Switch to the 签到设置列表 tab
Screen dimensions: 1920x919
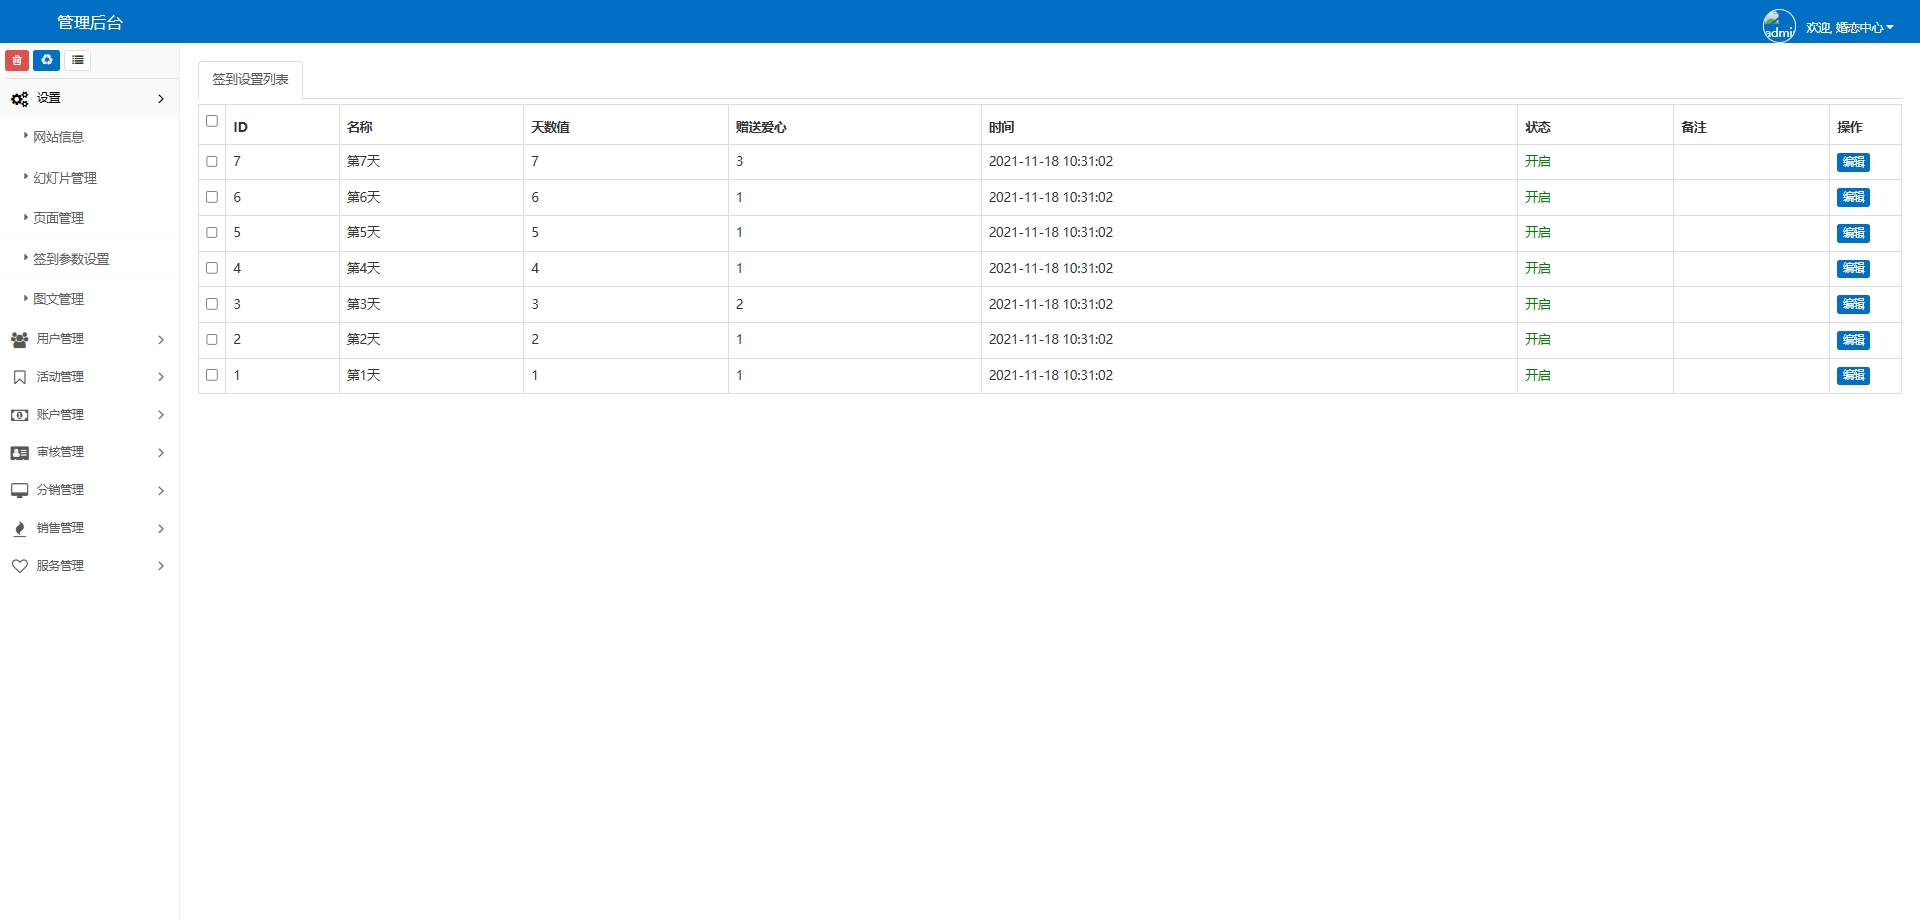pos(250,80)
